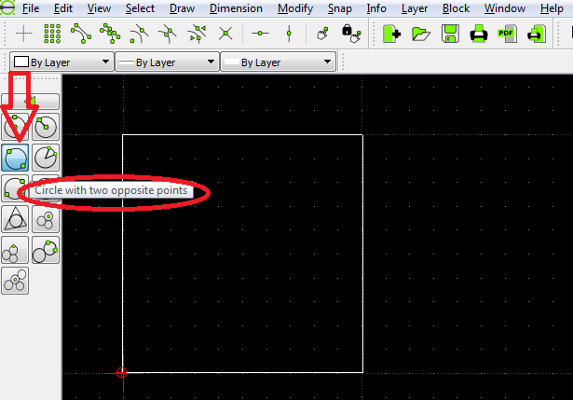This screenshot has width=573, height=400.
Task: Click the back button above circle tools
Action: tap(30, 101)
